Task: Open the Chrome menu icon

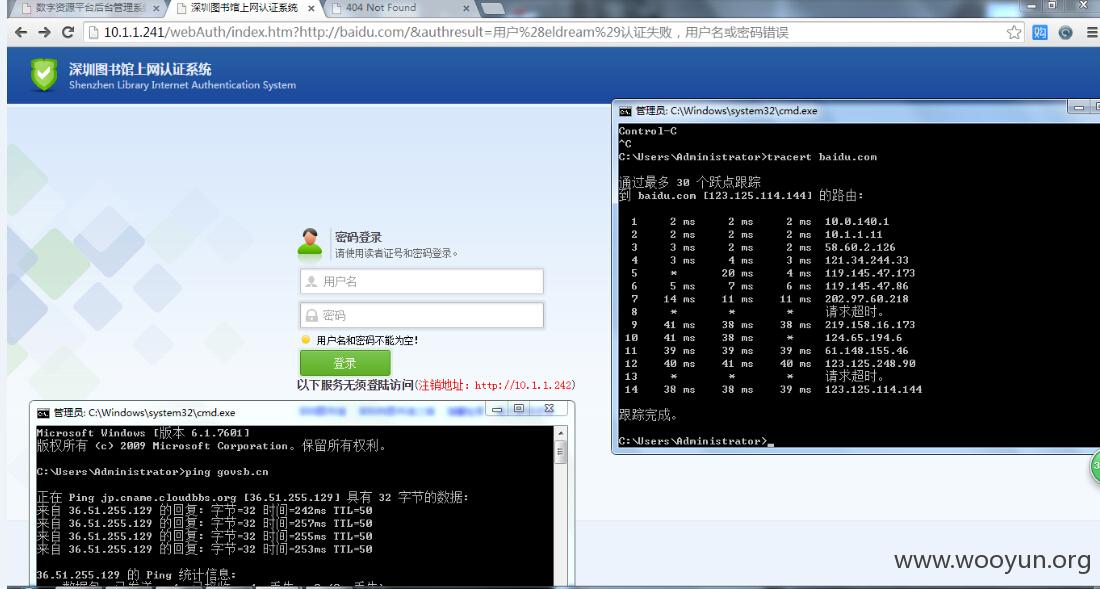Action: pos(1093,32)
